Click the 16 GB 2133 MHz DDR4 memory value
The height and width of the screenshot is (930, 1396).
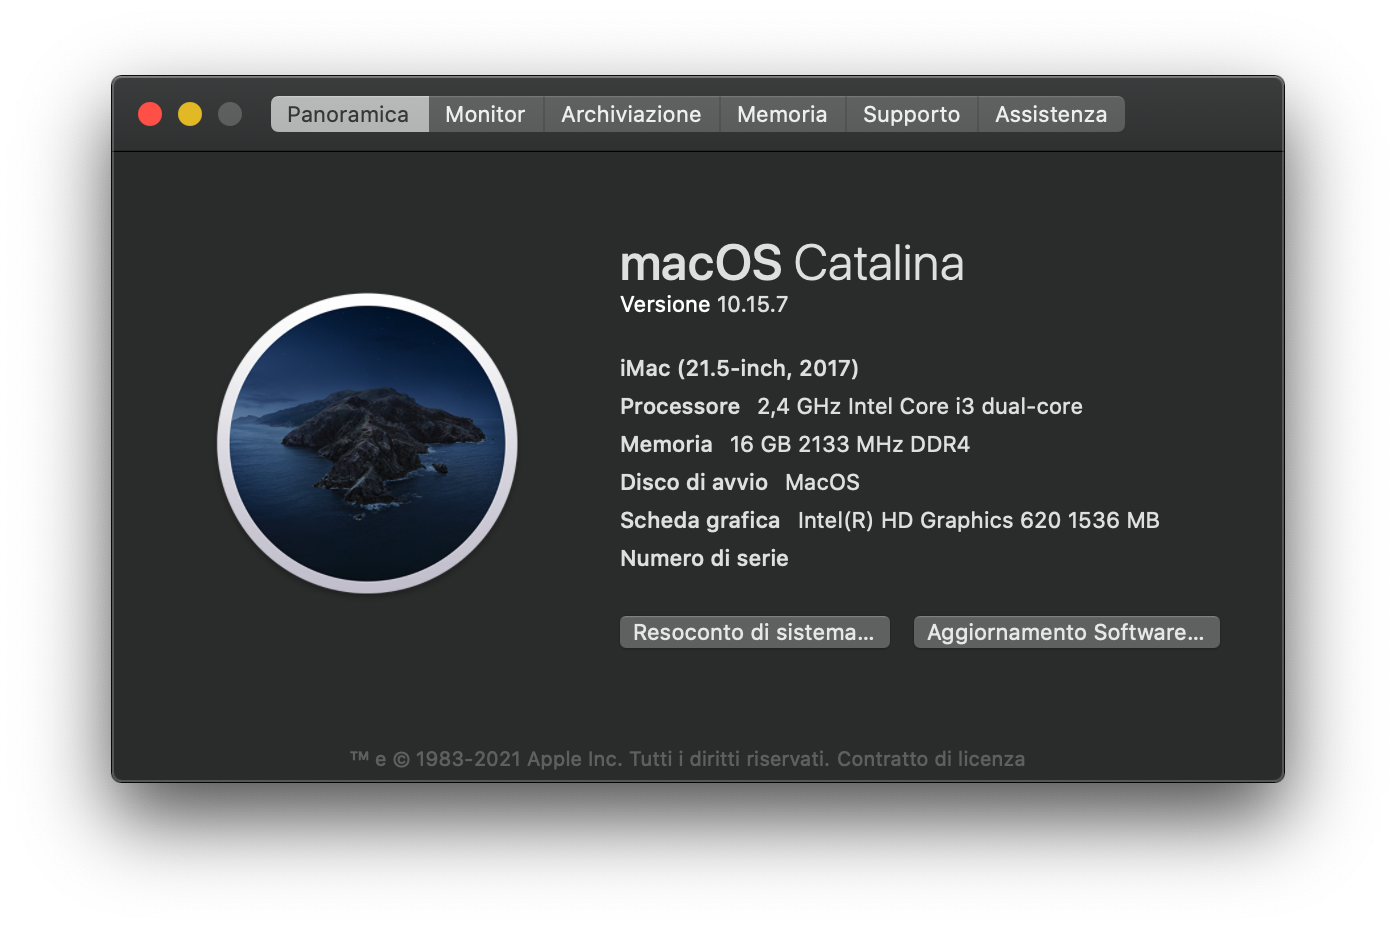[850, 444]
